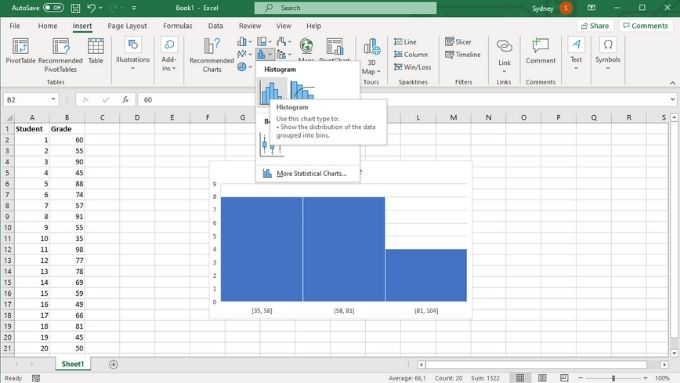Image resolution: width=680 pixels, height=383 pixels.
Task: Open the PivotTable tool
Action: [20, 51]
